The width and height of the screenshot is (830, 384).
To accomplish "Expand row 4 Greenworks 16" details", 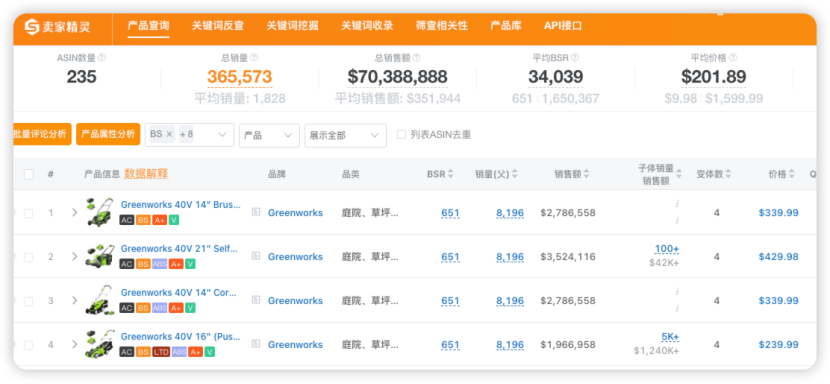I will 75,344.
